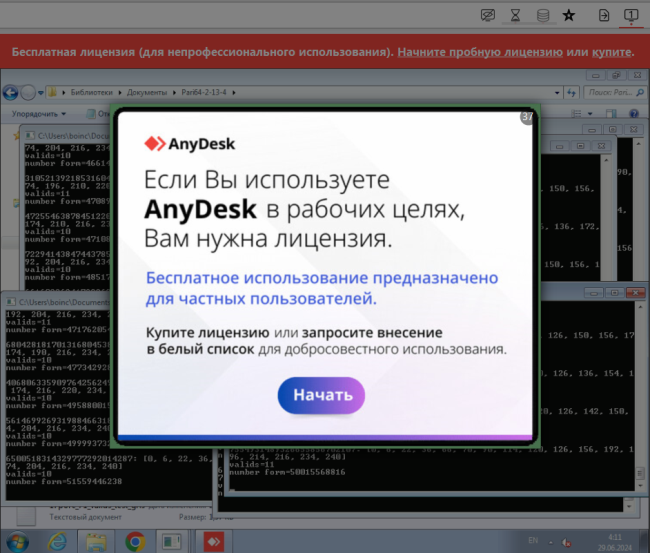650x553 pixels.
Task: Click 'number form=50015568816' line in lower-right console
Action: pyautogui.click(x=287, y=472)
